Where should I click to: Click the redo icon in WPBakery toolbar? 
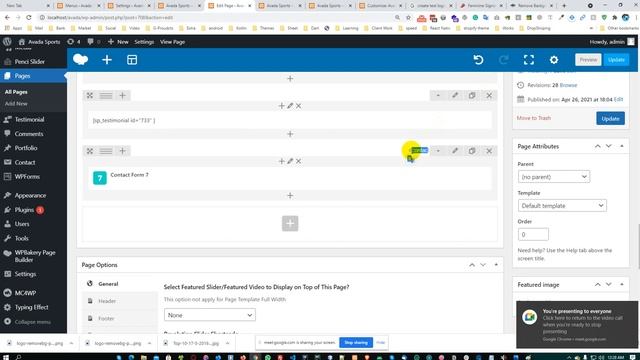(504, 60)
